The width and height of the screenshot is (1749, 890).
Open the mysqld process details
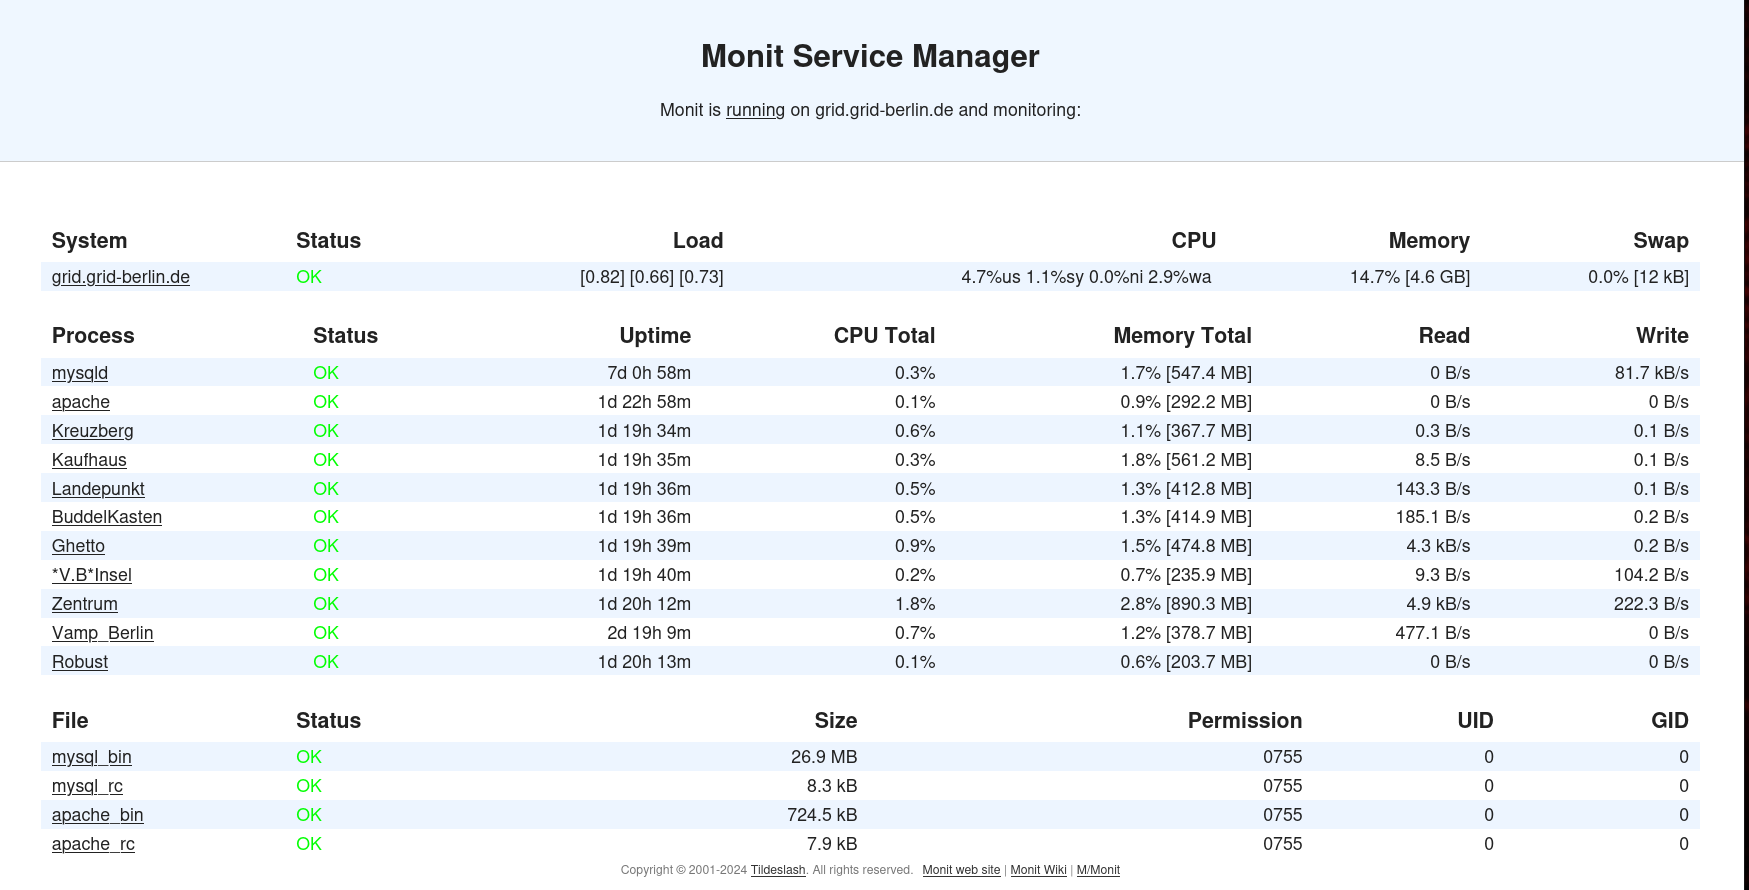(x=80, y=373)
